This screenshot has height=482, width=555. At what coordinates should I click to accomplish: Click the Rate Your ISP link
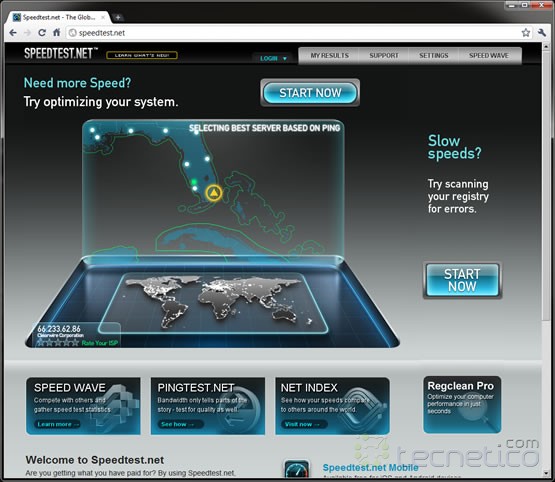pos(99,343)
